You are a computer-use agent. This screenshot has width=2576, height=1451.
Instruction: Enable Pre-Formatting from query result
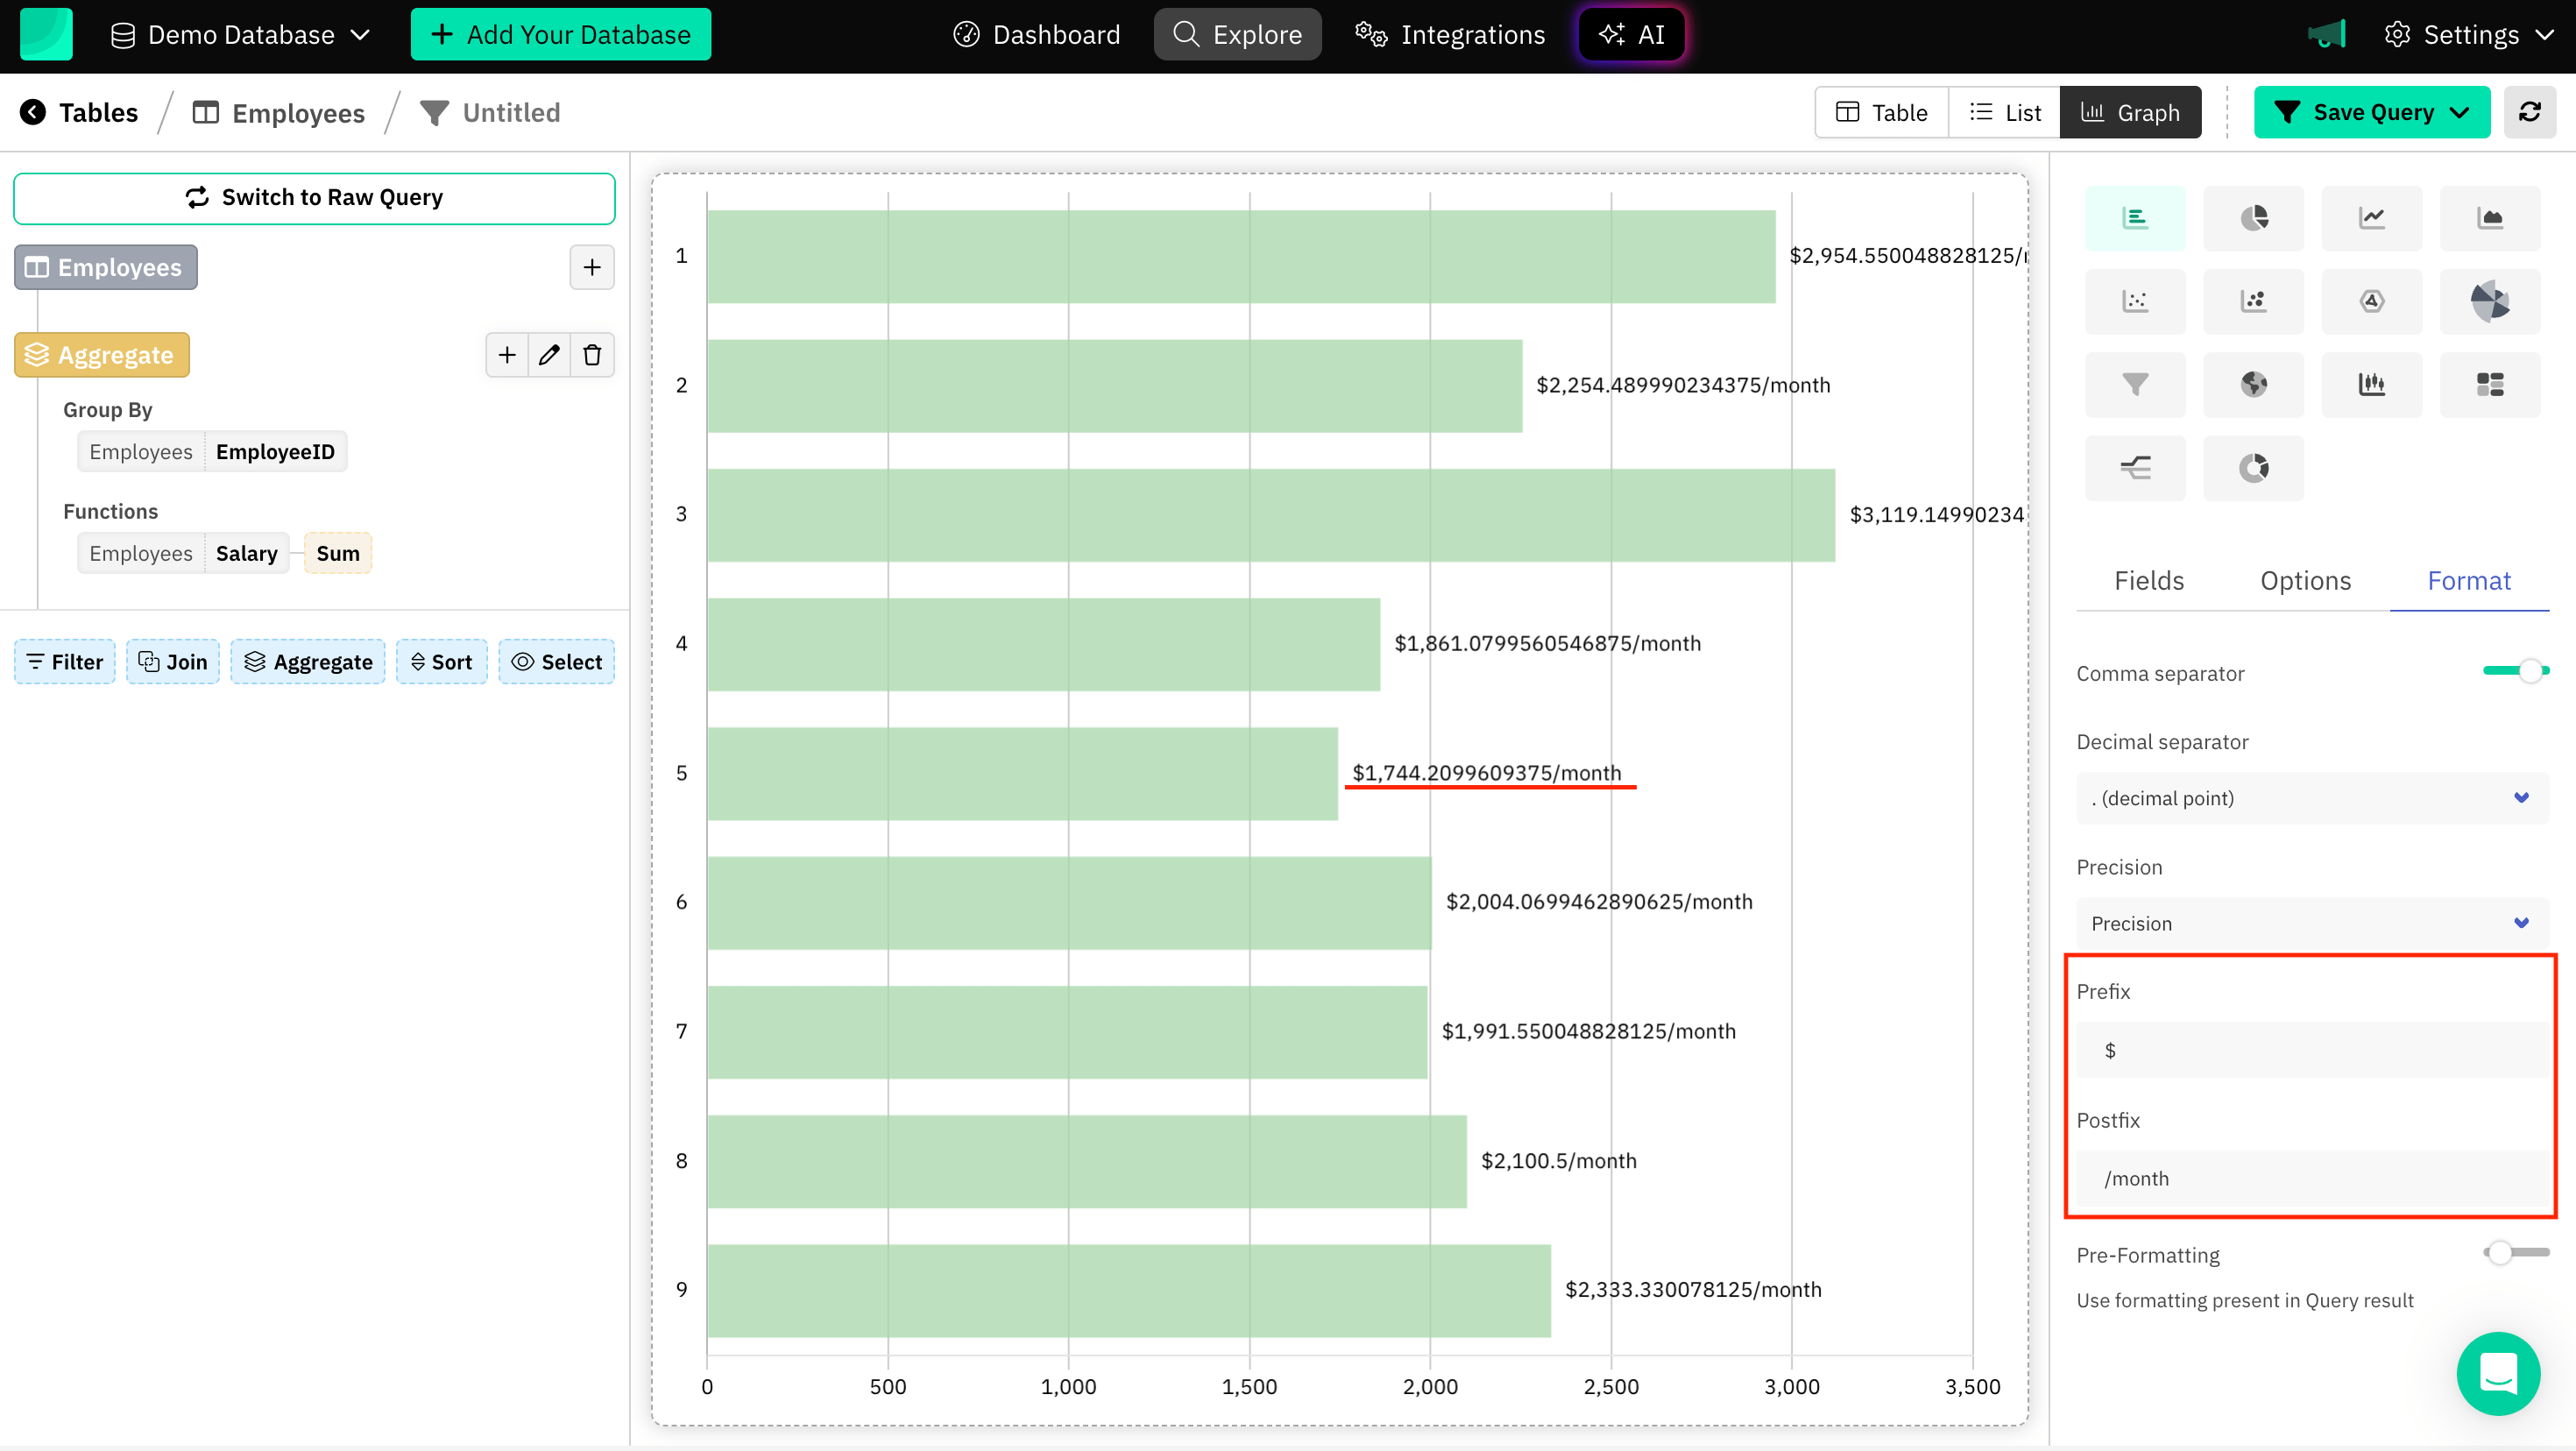point(2513,1252)
